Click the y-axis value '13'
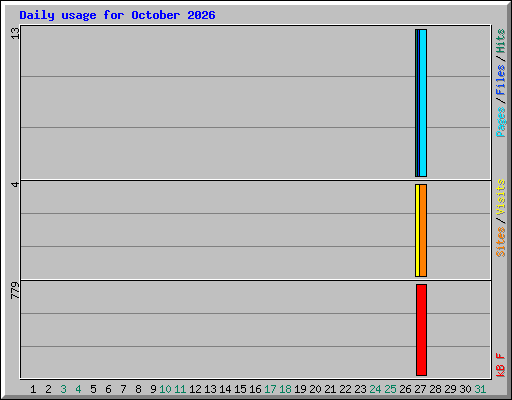The height and width of the screenshot is (400, 512). pos(15,33)
